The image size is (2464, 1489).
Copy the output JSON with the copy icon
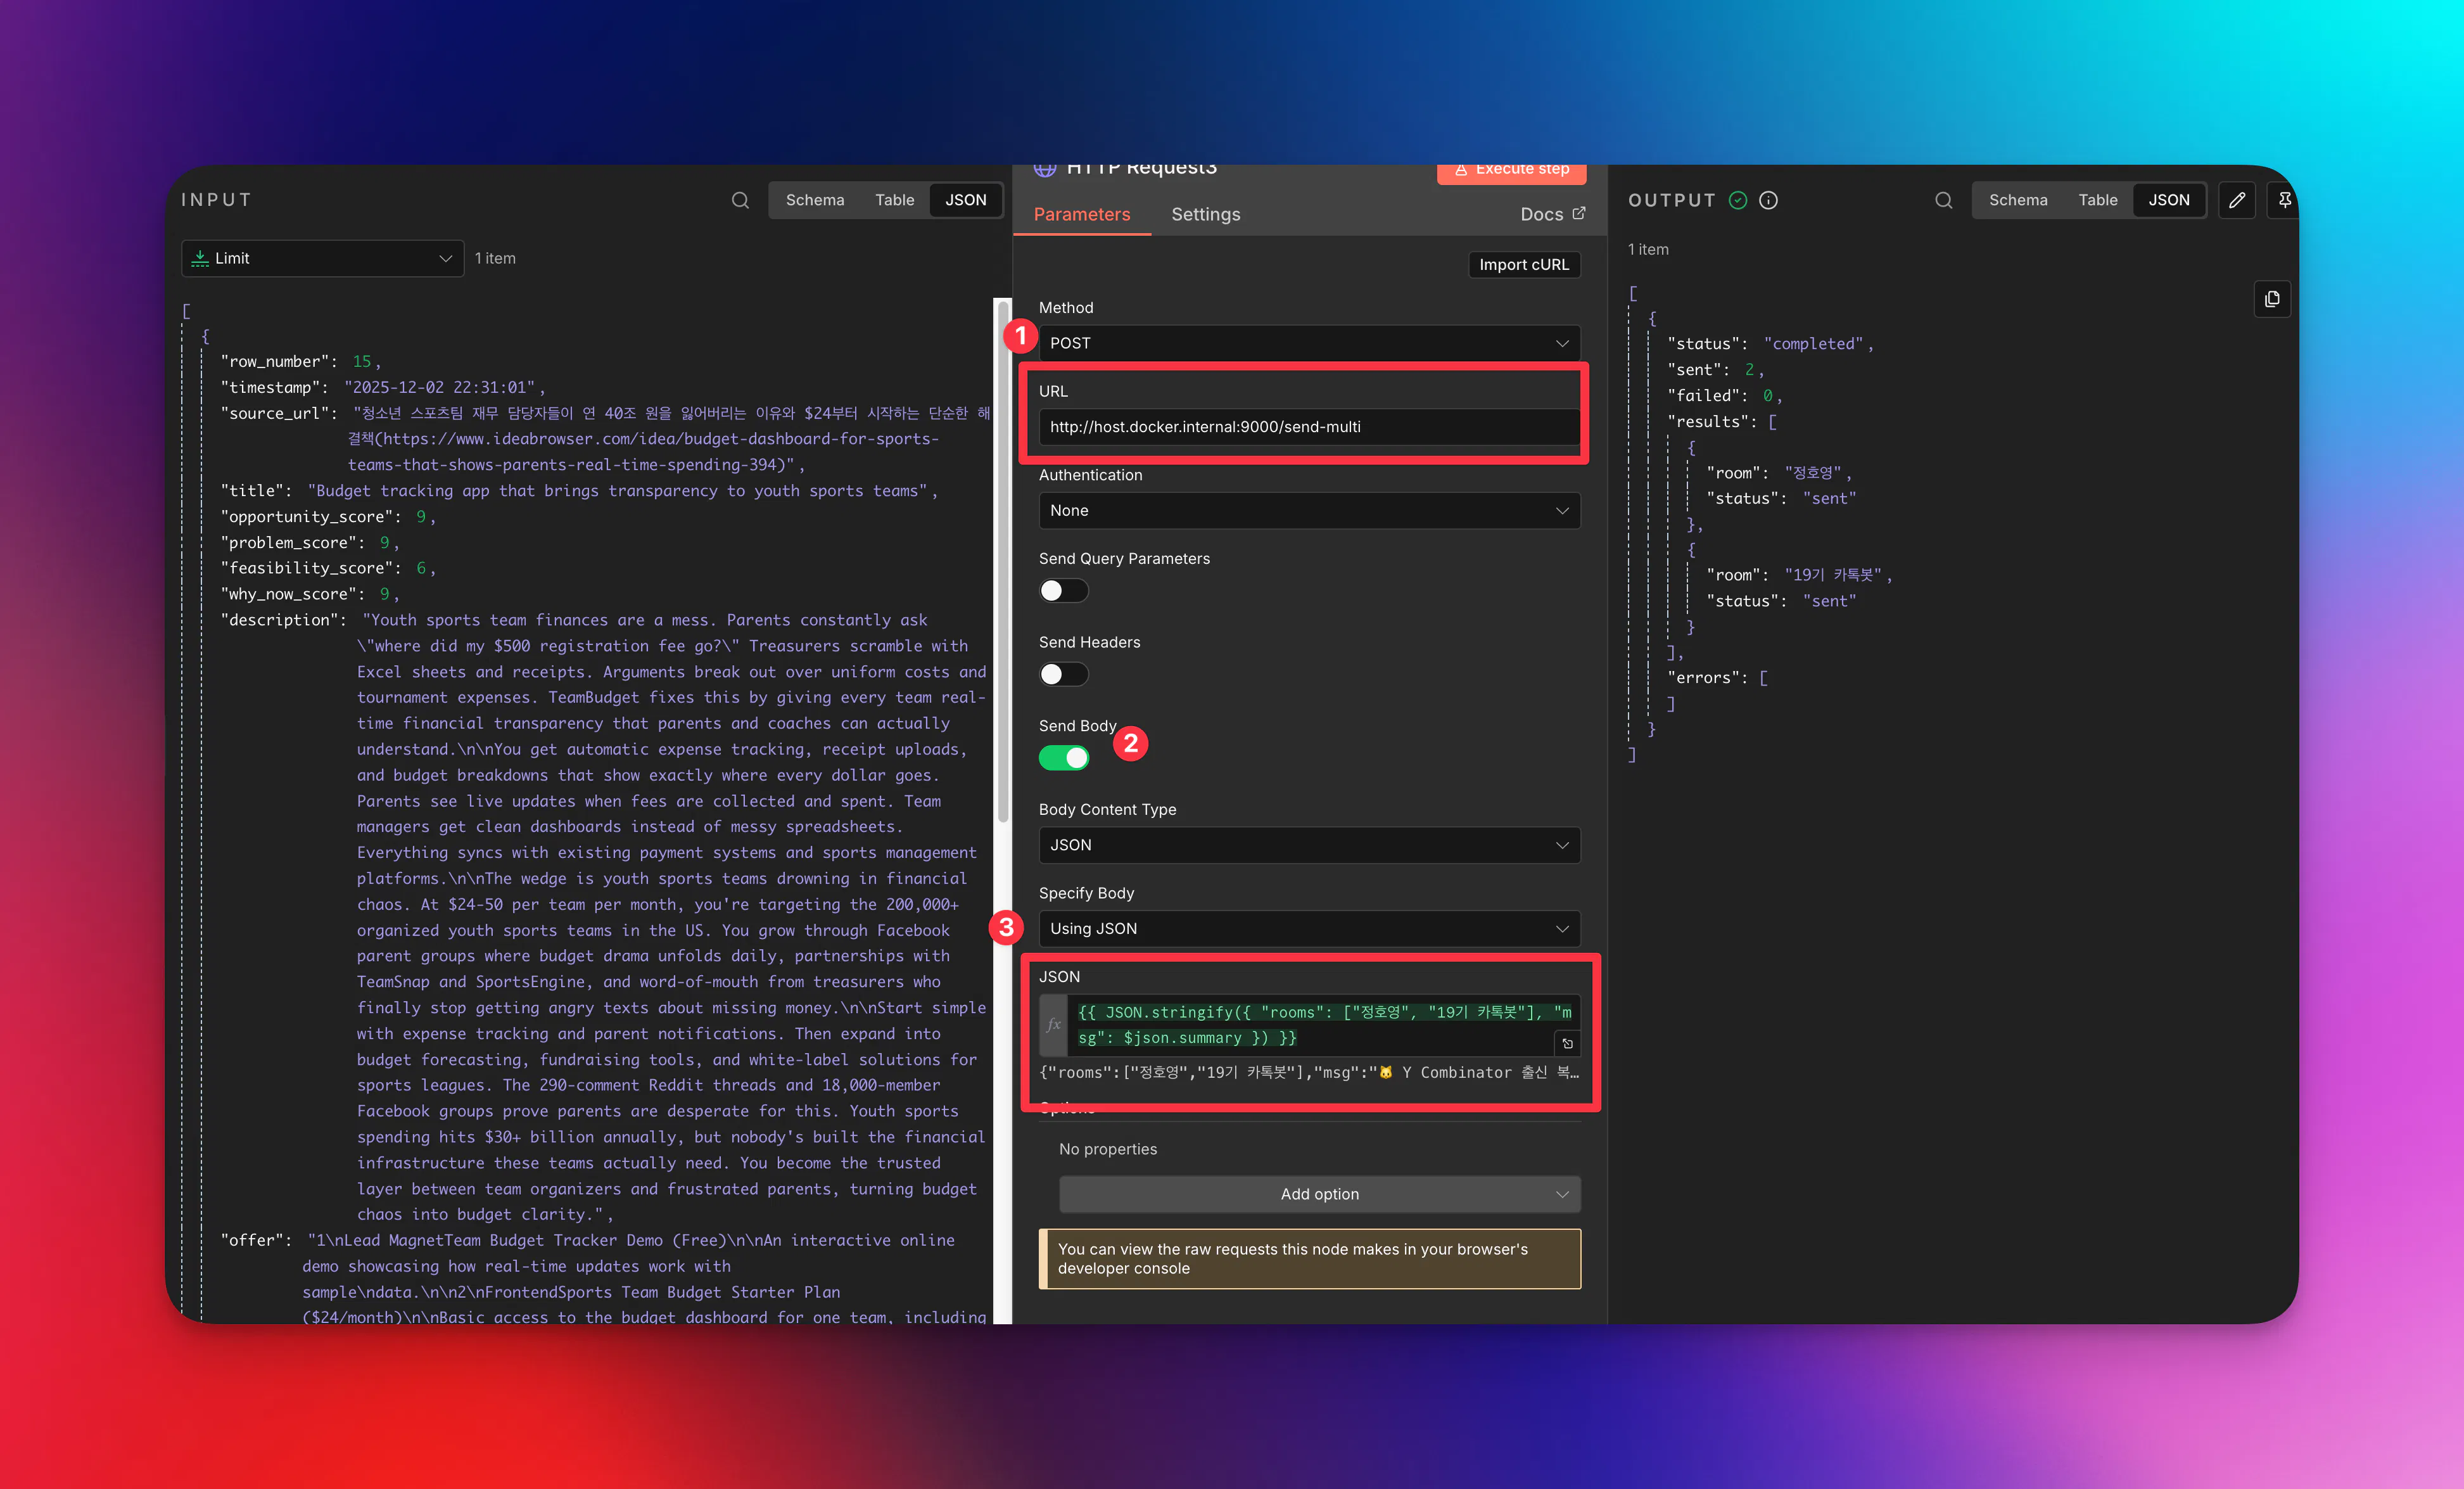coord(2272,299)
